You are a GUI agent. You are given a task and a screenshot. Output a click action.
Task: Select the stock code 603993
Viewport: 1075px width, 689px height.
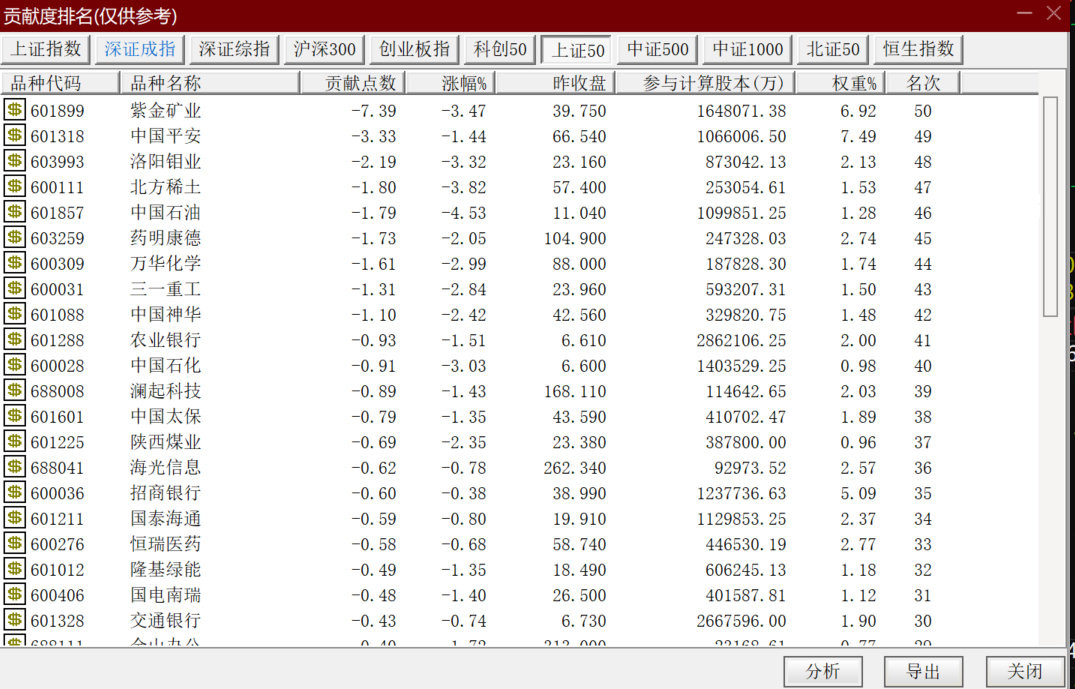(x=58, y=162)
